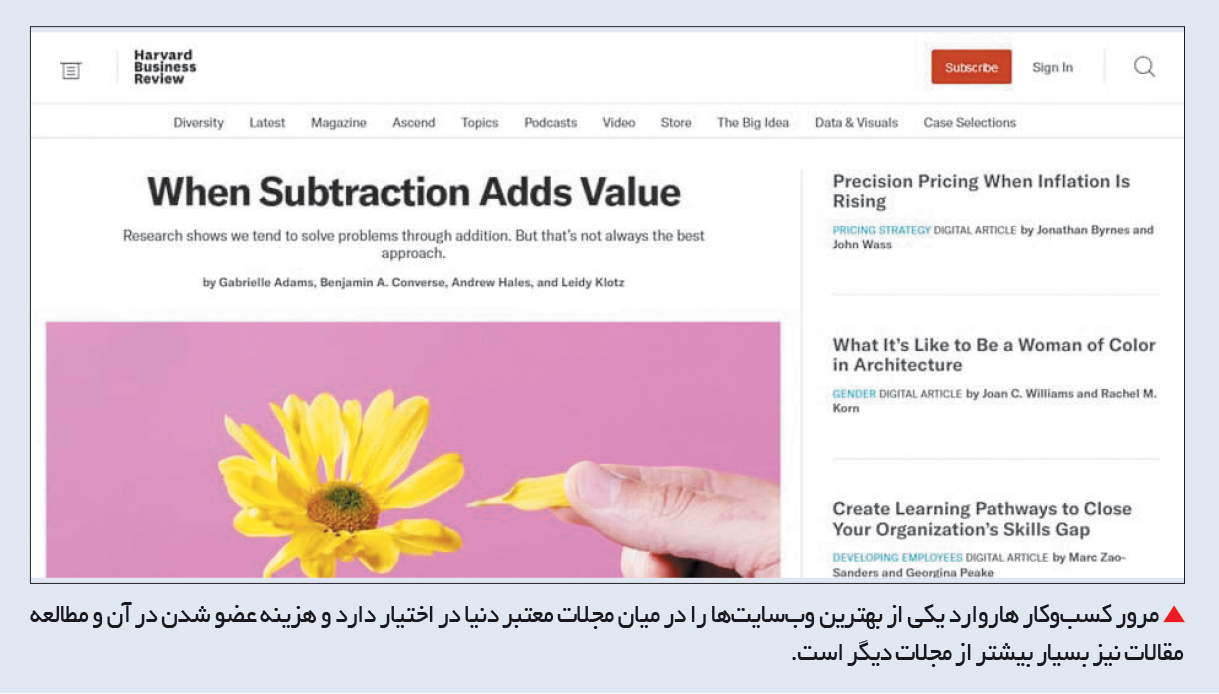
Task: Visit the Store from navigation
Action: [x=675, y=123]
